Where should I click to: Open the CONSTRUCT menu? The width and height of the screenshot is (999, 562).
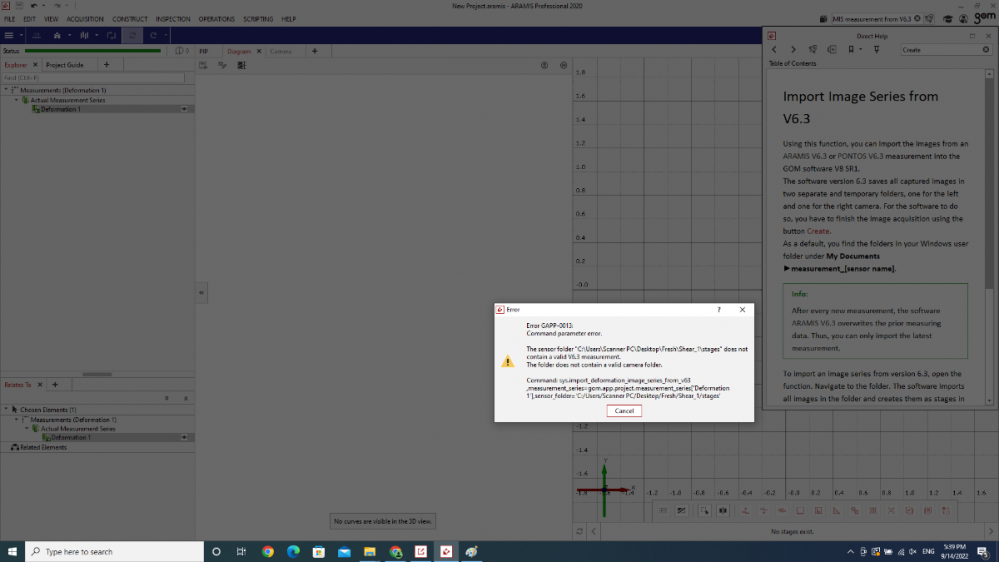[x=130, y=19]
